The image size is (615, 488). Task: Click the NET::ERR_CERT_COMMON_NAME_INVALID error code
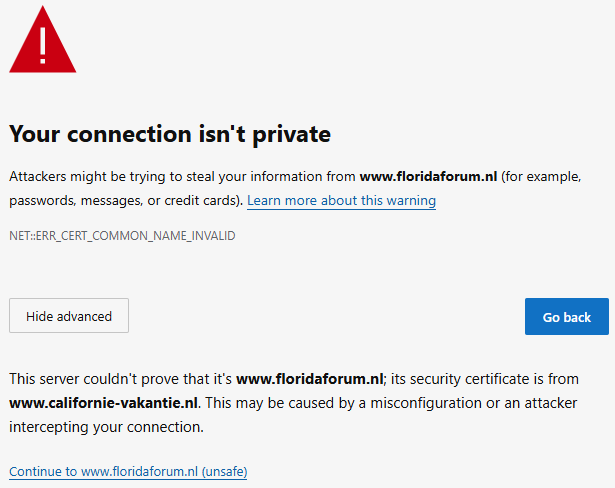coord(122,236)
